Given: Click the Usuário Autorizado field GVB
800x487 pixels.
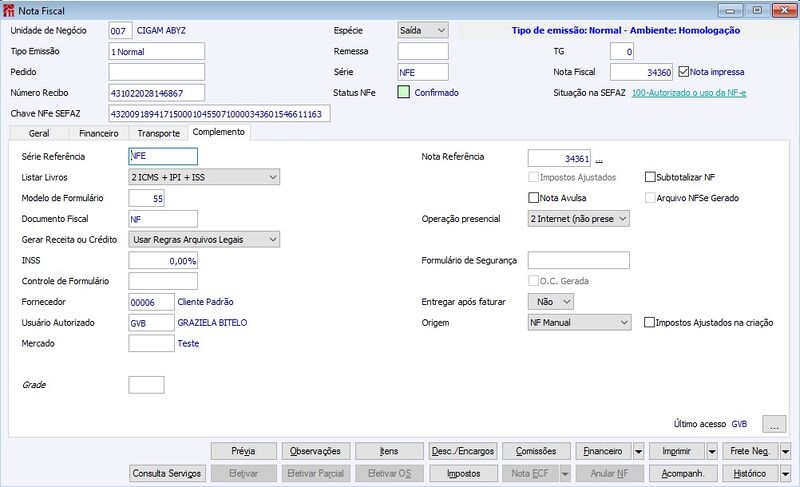Looking at the screenshot, I should [152, 323].
